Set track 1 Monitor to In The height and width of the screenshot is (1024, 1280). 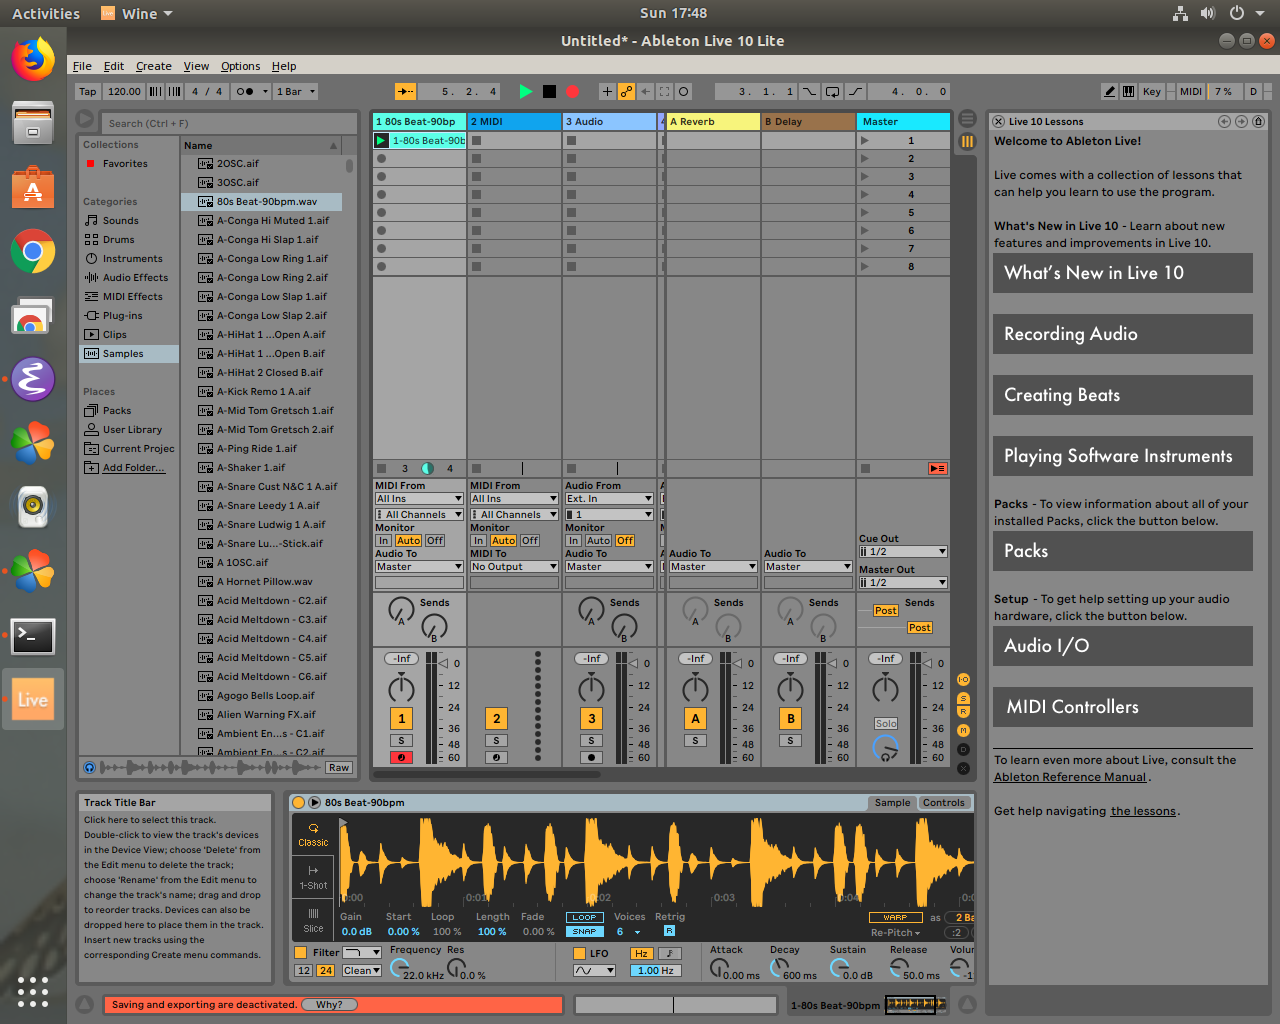coord(383,540)
